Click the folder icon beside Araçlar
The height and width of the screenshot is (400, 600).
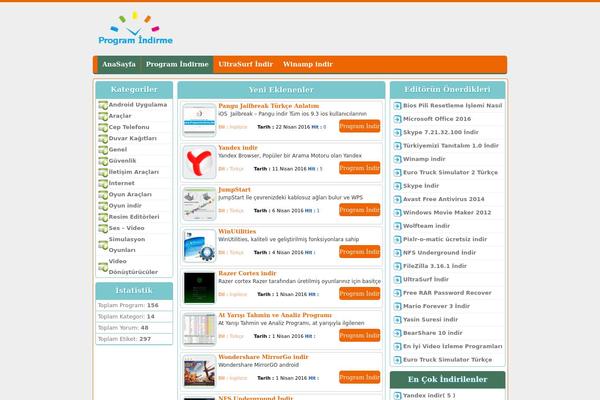coord(103,116)
